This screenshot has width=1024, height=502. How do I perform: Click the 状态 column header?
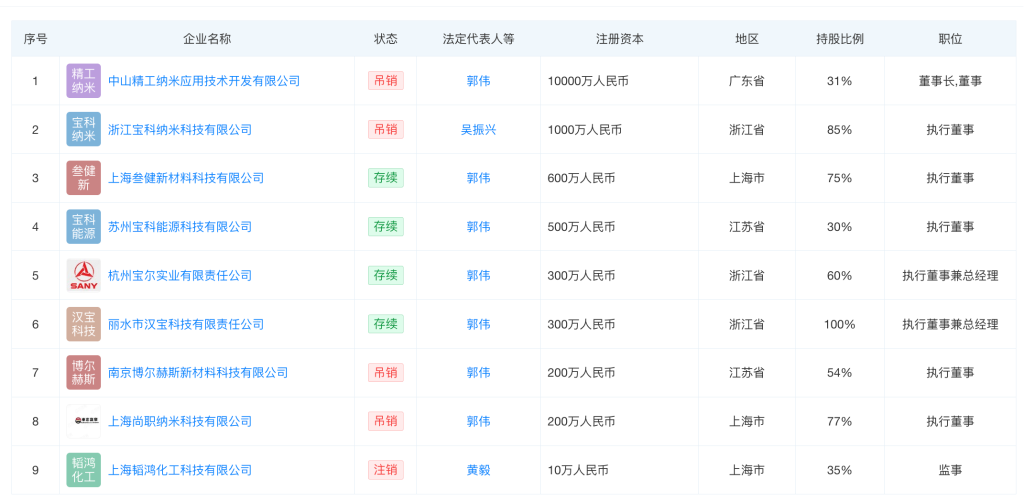385,39
